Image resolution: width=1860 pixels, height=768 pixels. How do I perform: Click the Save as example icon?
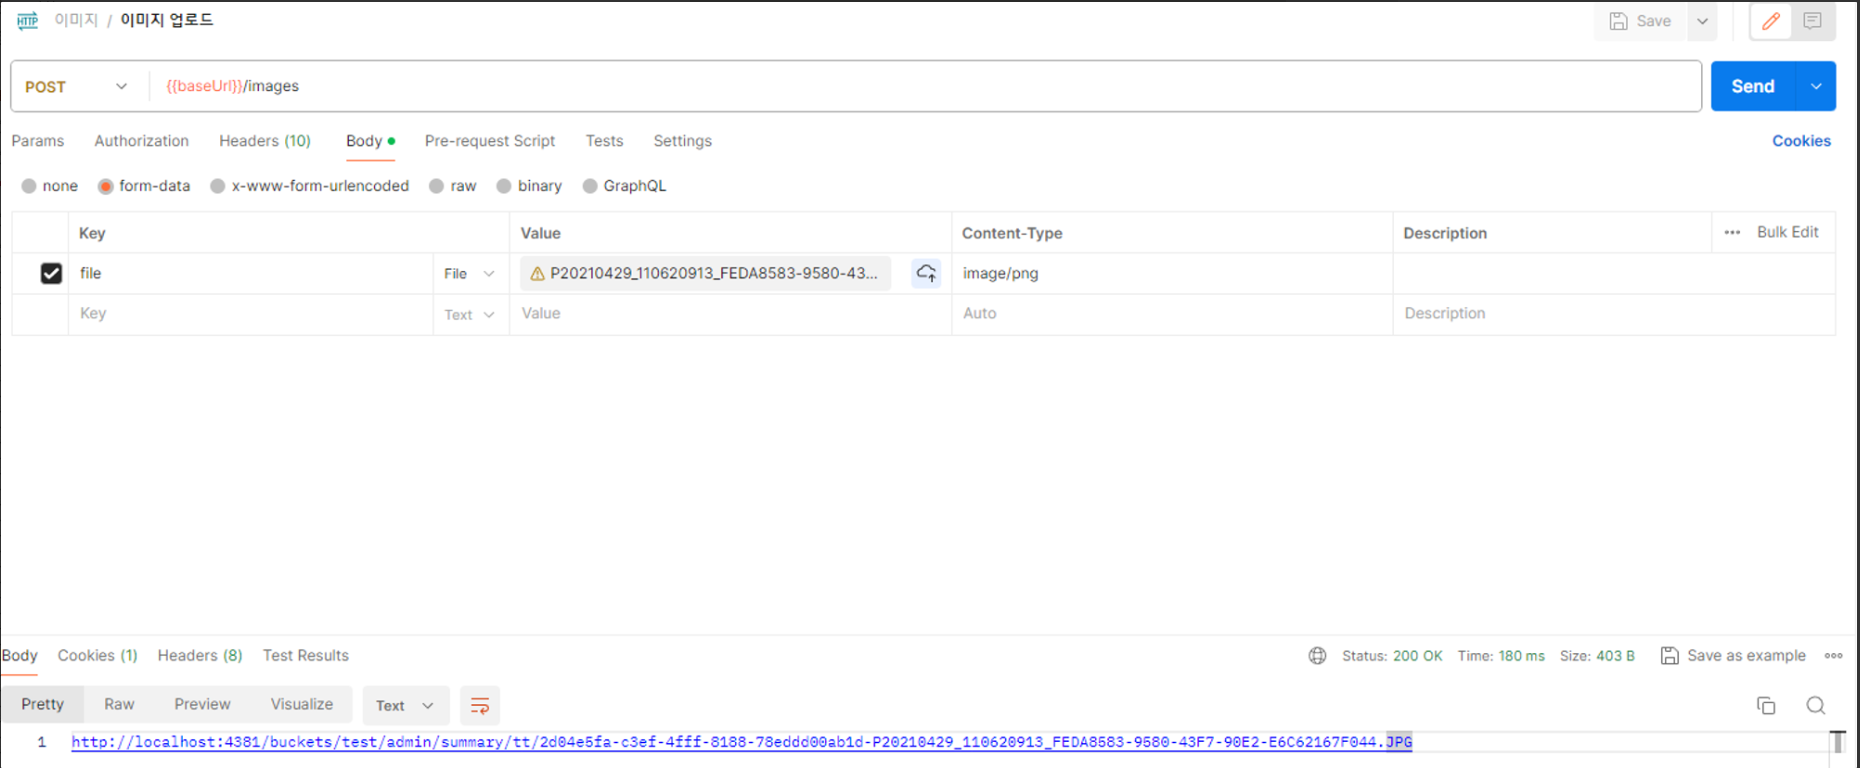coord(1669,656)
